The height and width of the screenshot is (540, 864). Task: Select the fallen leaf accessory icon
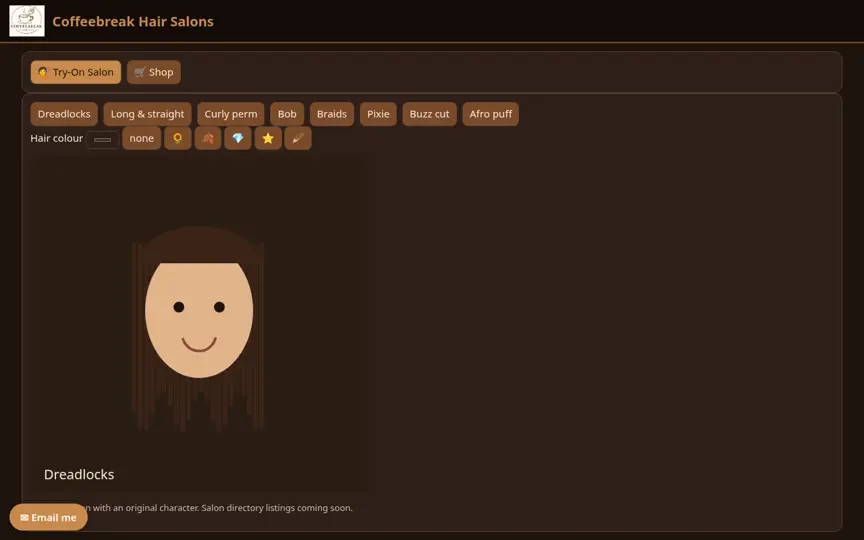[208, 138]
